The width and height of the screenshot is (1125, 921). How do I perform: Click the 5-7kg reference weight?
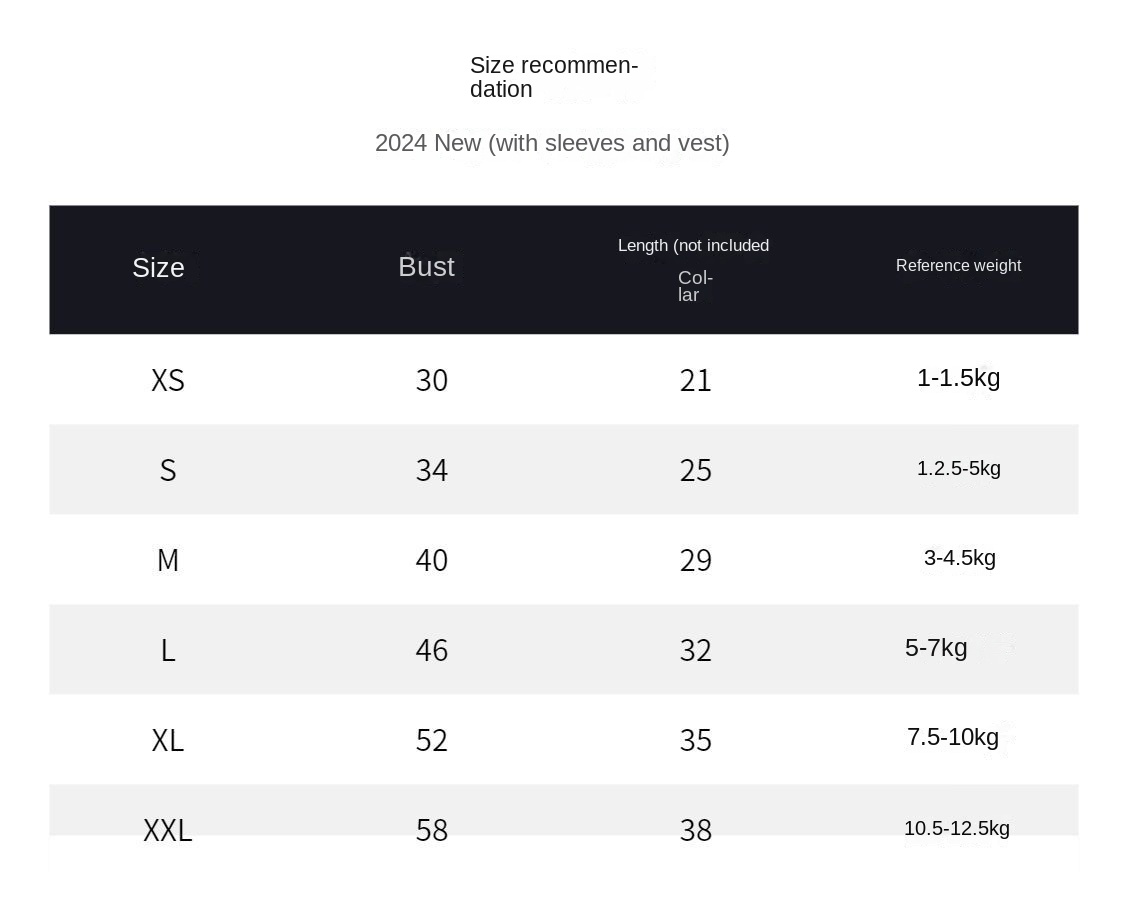point(936,648)
